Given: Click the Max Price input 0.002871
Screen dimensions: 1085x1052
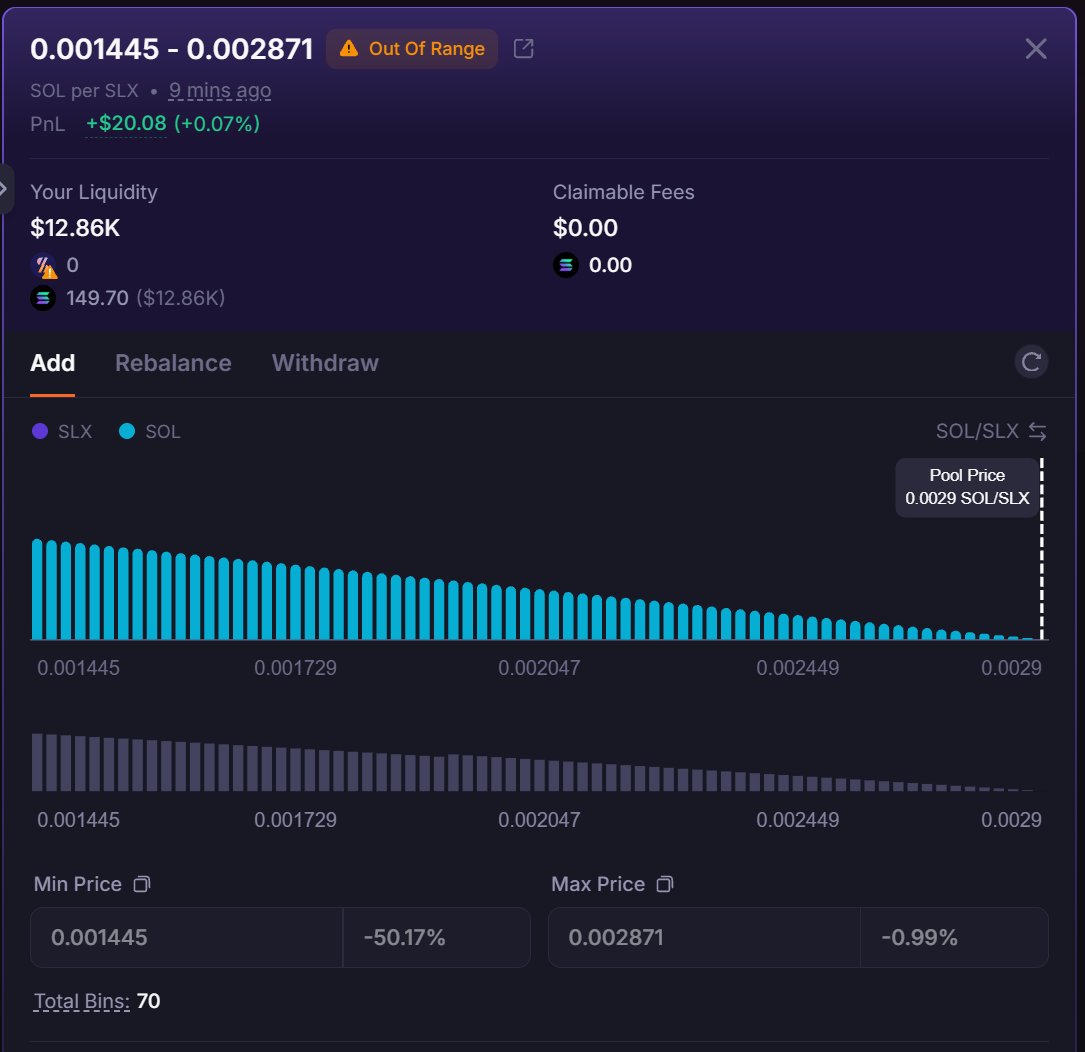Looking at the screenshot, I should point(704,937).
